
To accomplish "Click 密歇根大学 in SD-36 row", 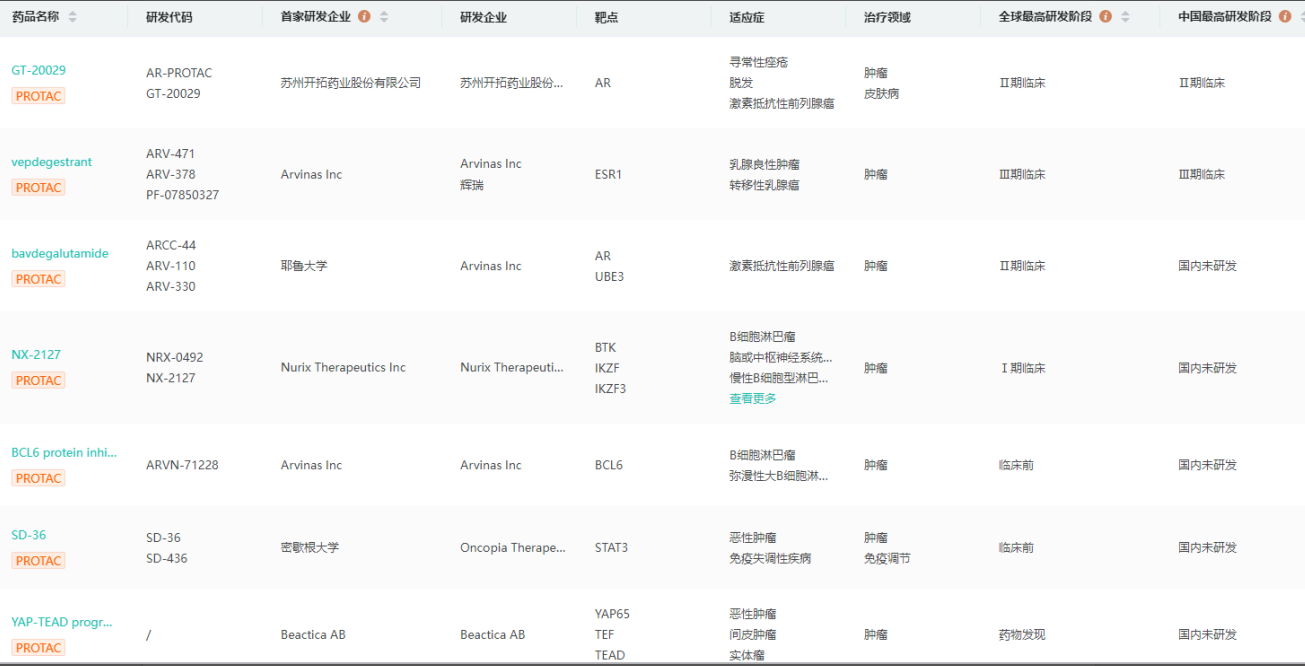I will [310, 548].
